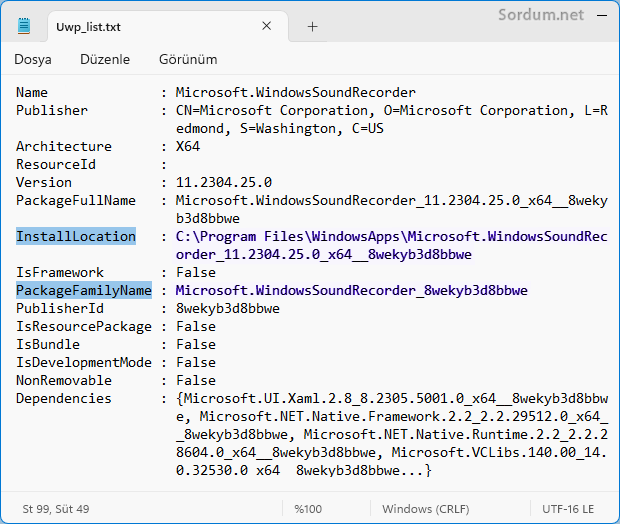Image resolution: width=620 pixels, height=524 pixels.
Task: Click the Publisher label
Action: 52,110
